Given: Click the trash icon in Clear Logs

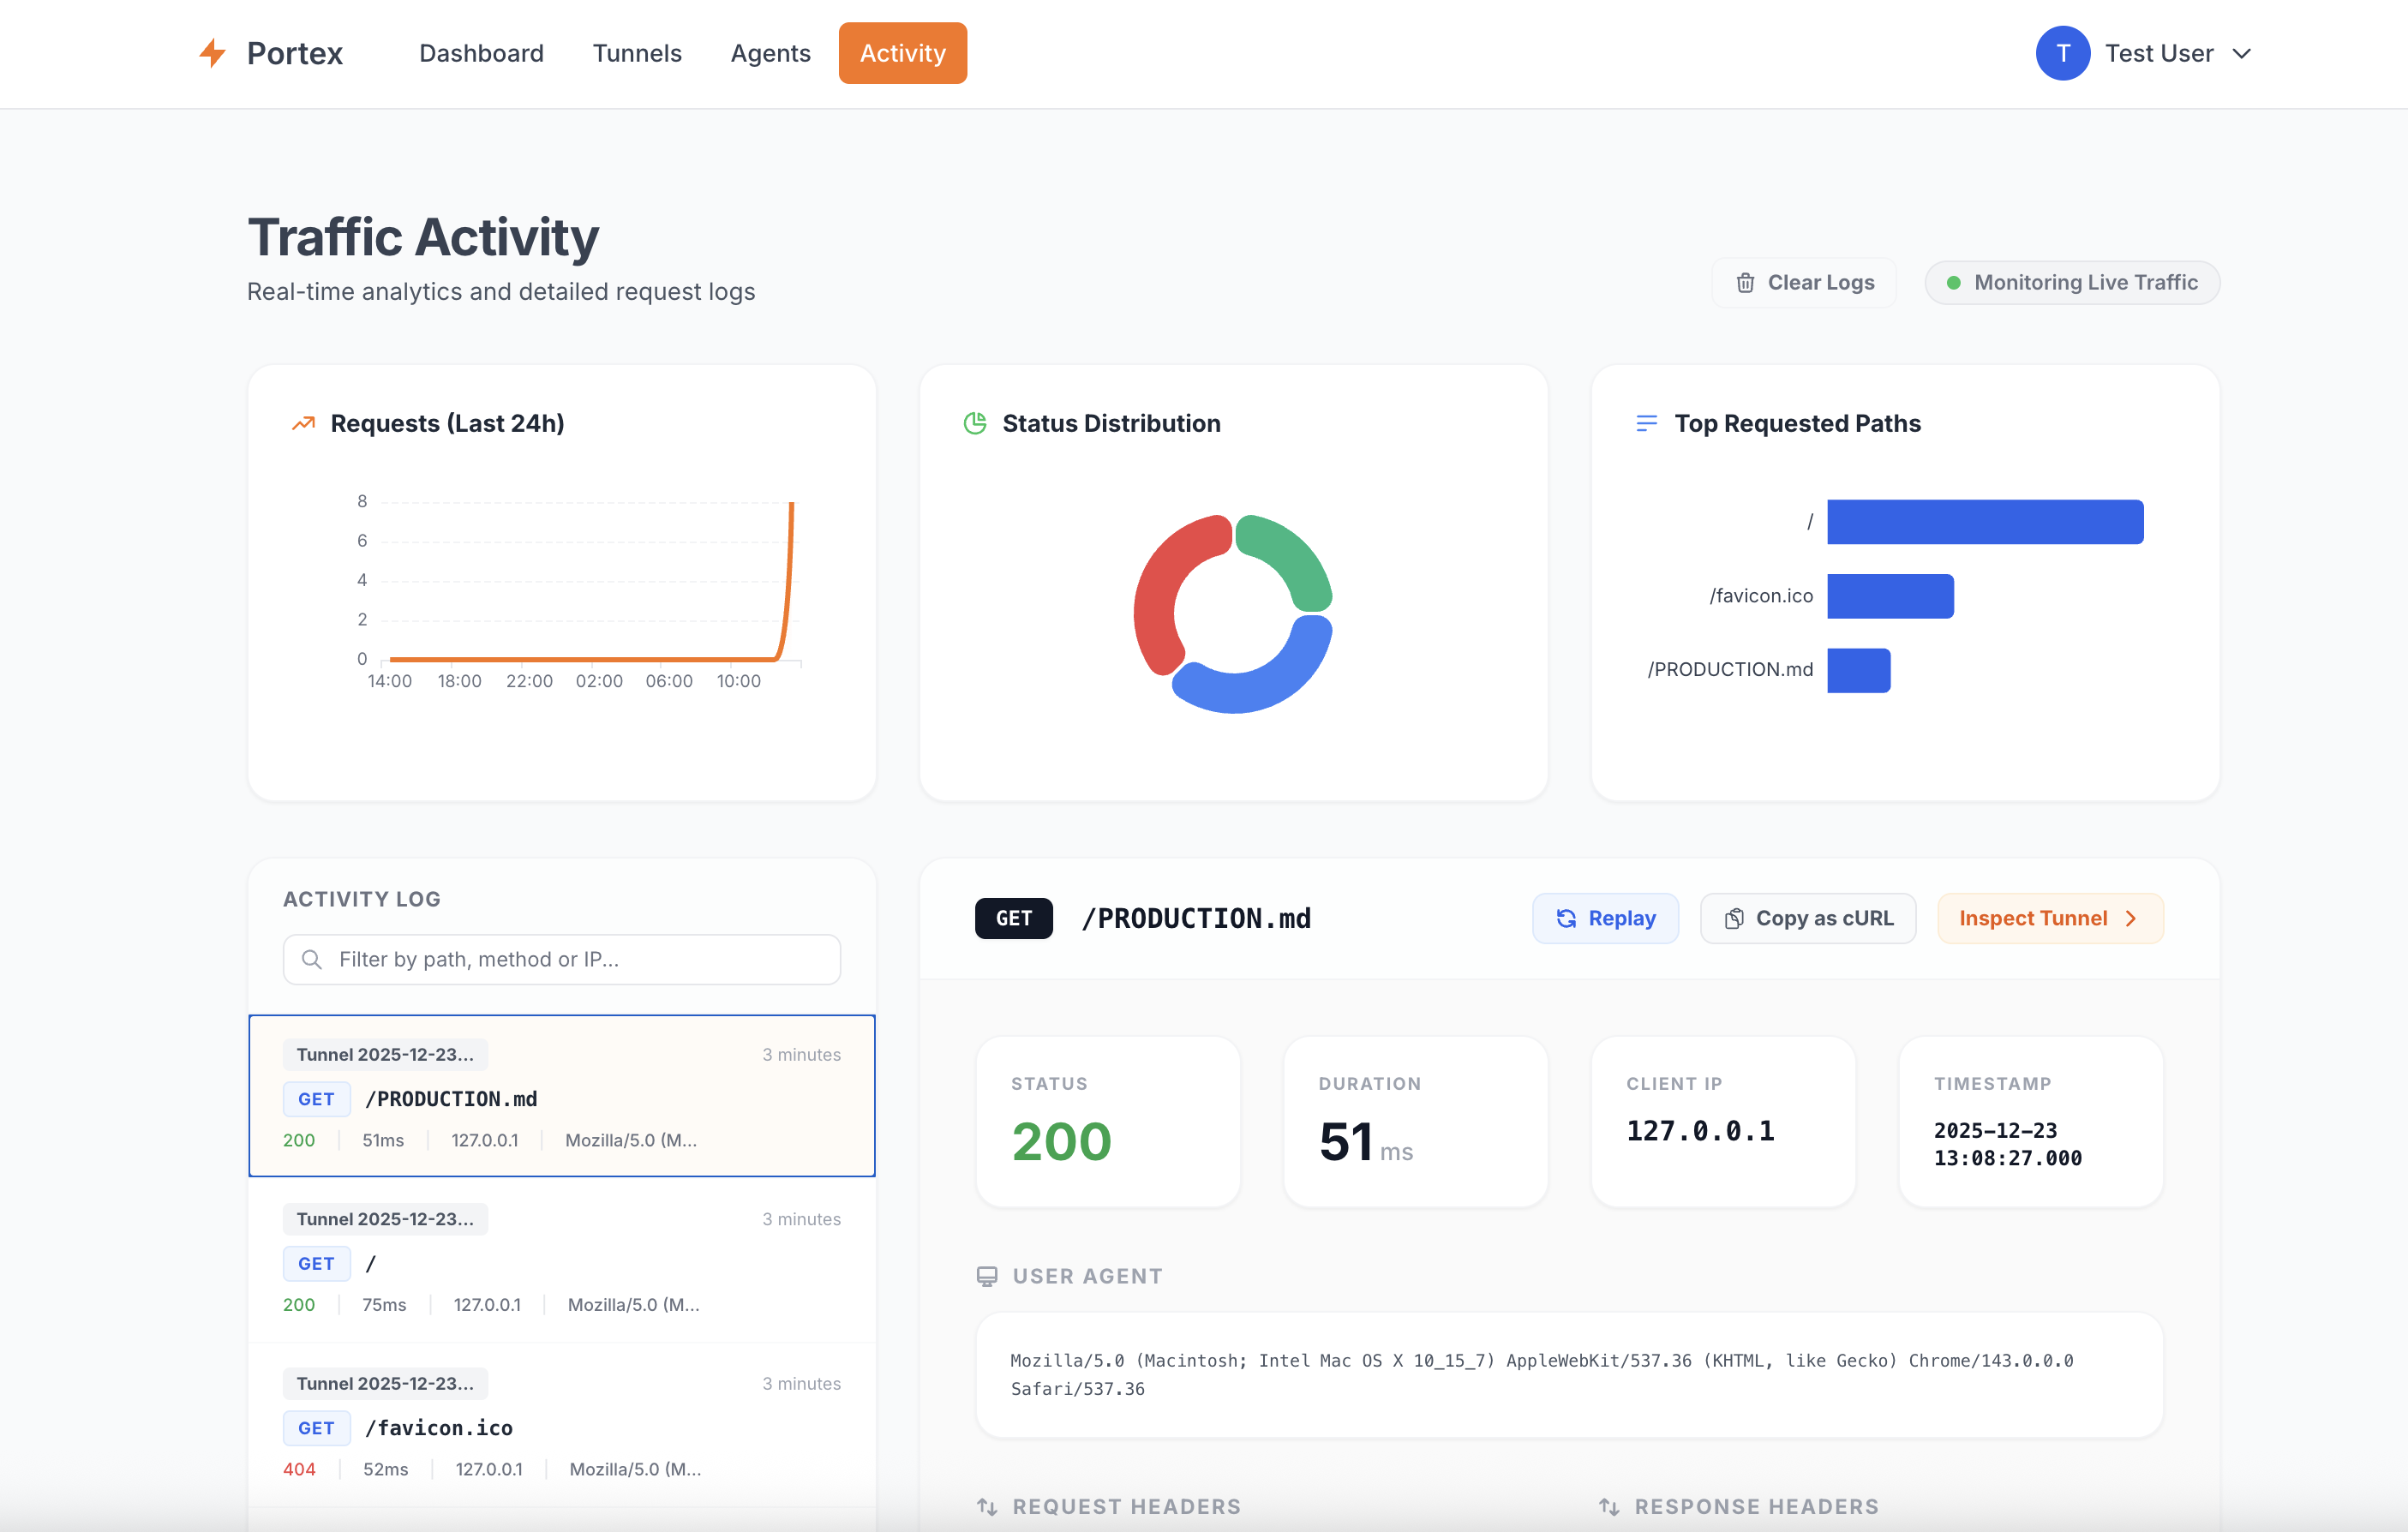Looking at the screenshot, I should point(1745,283).
